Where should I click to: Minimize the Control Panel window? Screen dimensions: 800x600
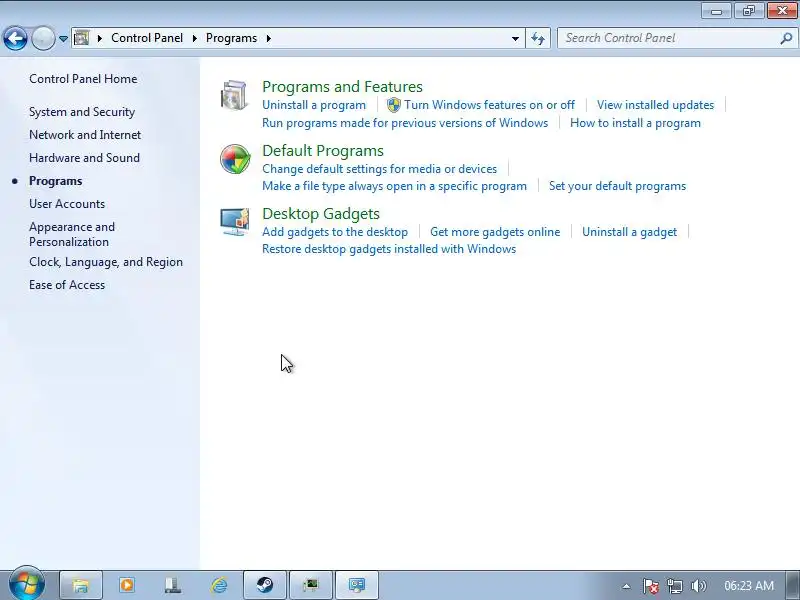click(716, 11)
